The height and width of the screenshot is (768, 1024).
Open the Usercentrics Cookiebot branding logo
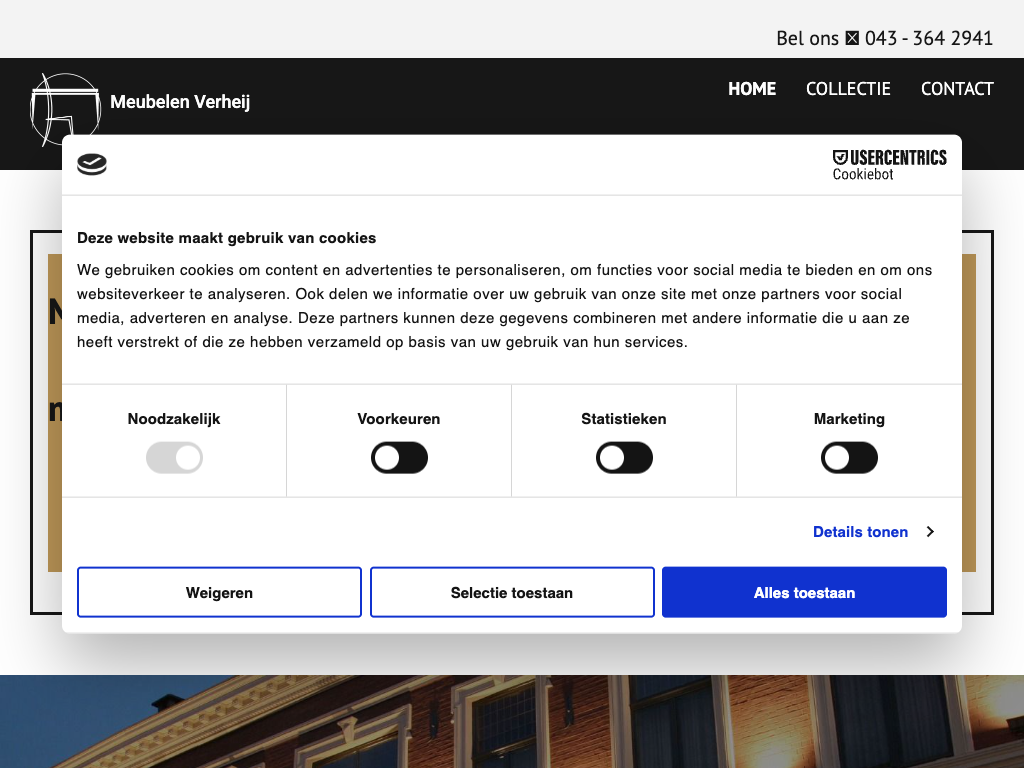[889, 165]
